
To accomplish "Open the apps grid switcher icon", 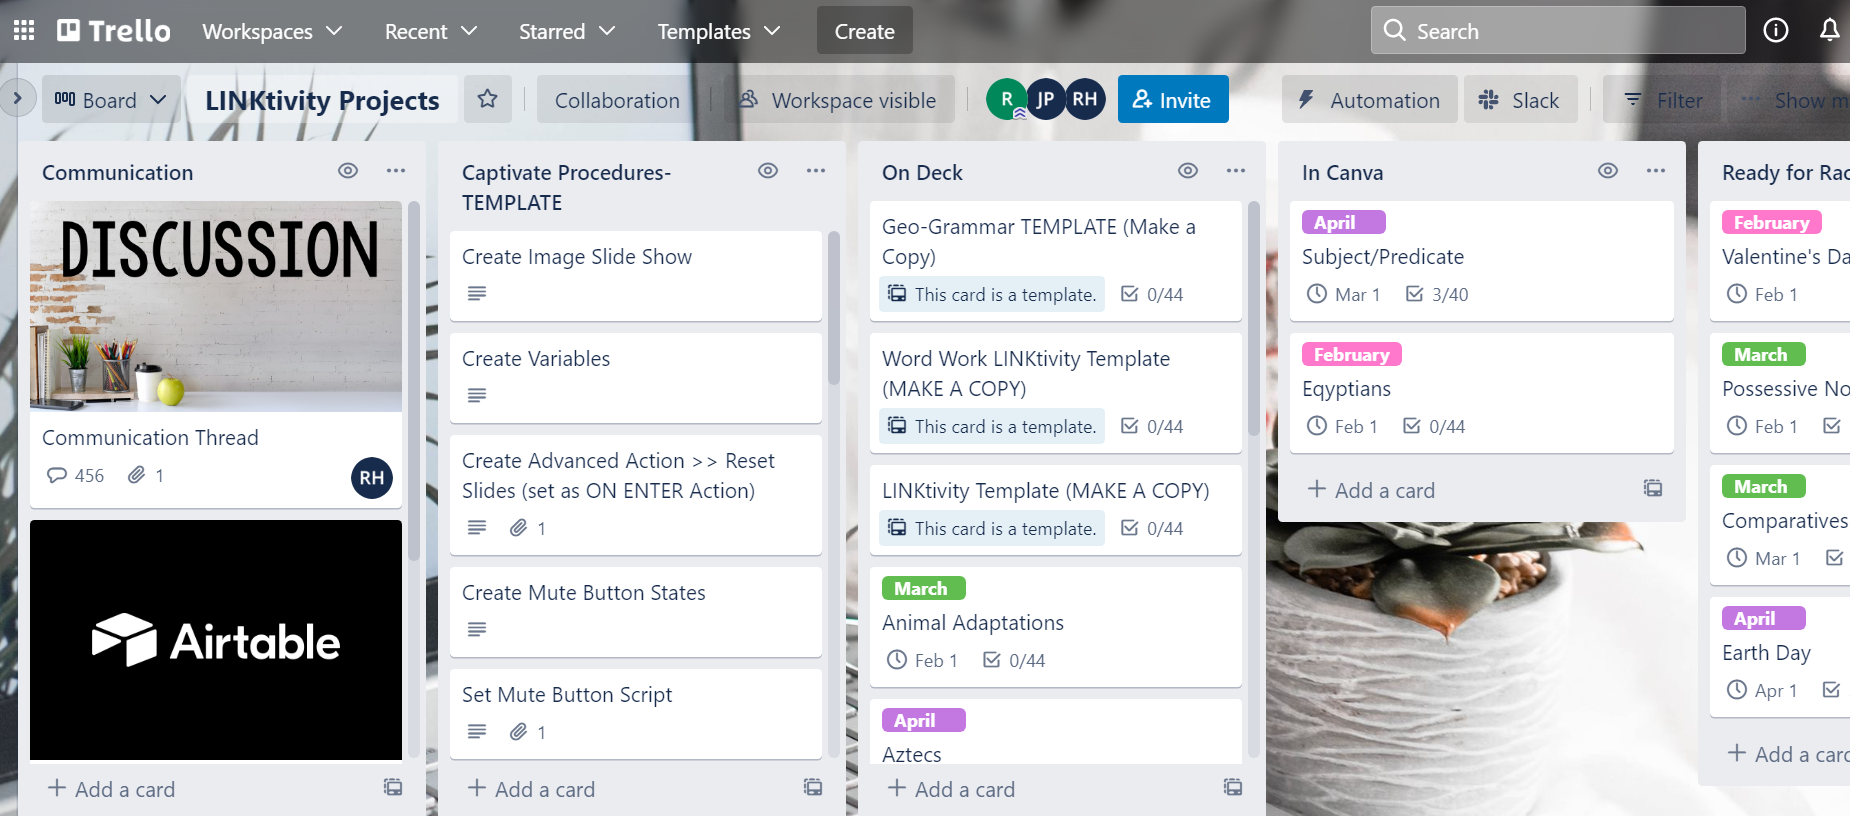I will 24,31.
